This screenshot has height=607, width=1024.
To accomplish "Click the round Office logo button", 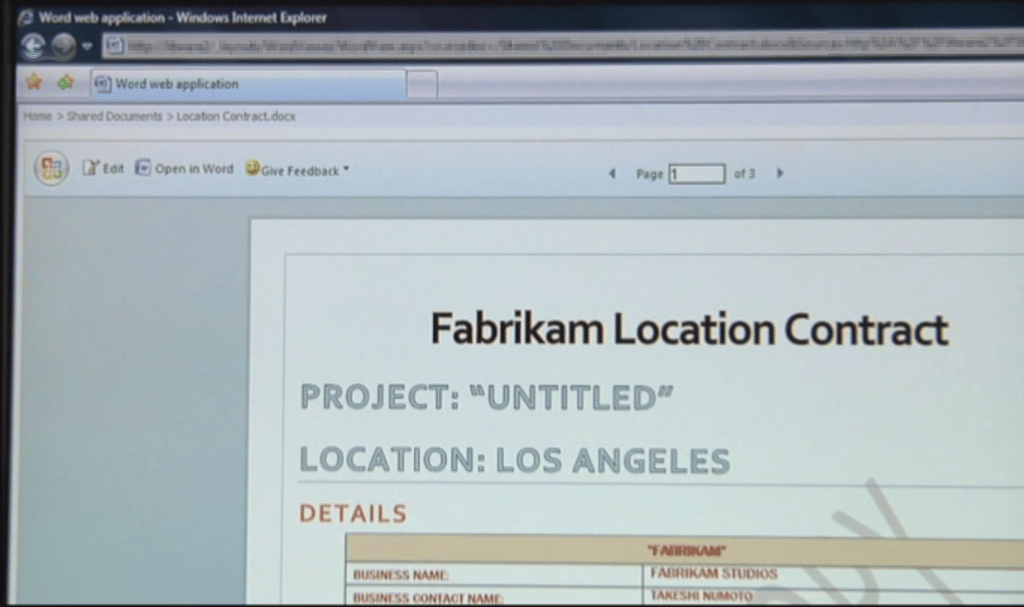I will click(52, 169).
